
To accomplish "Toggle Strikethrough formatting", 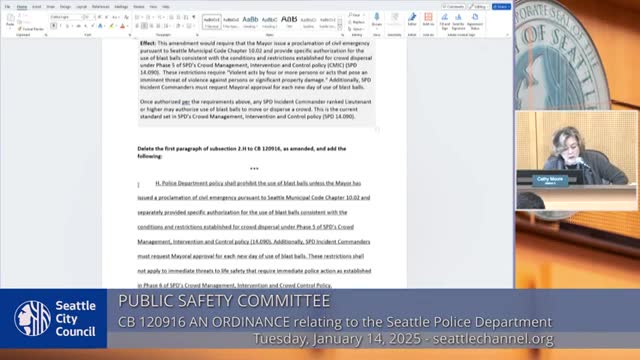I will 78,26.
